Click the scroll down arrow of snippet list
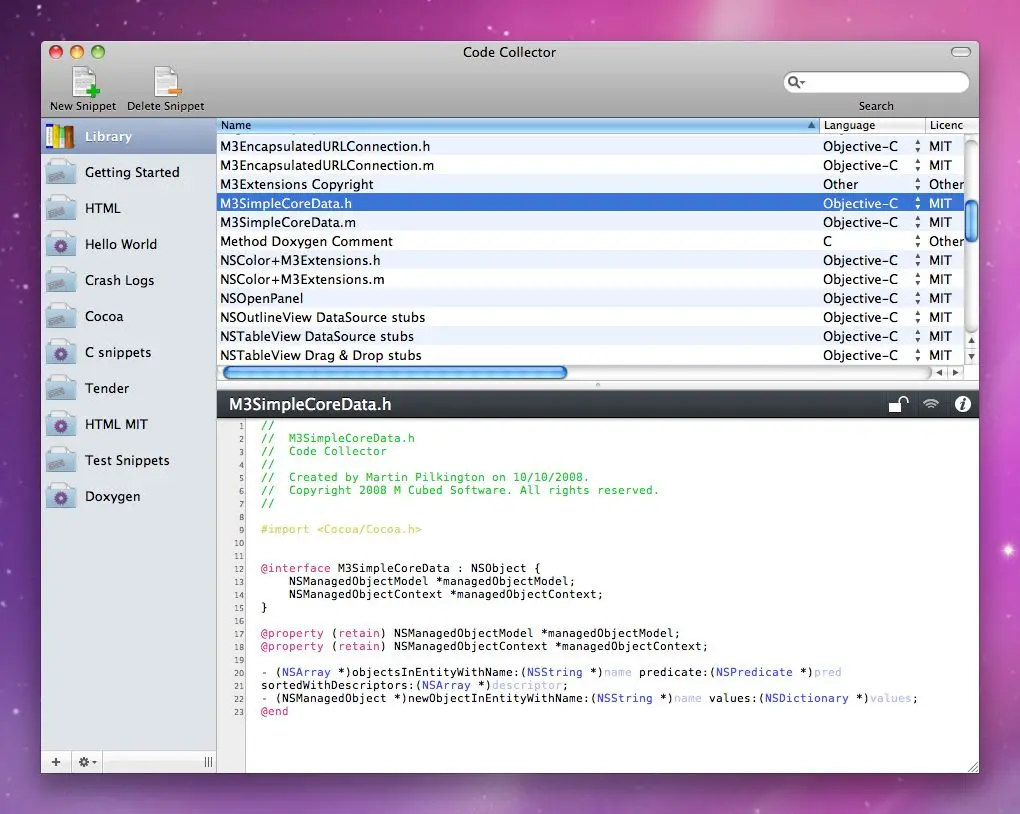 971,357
